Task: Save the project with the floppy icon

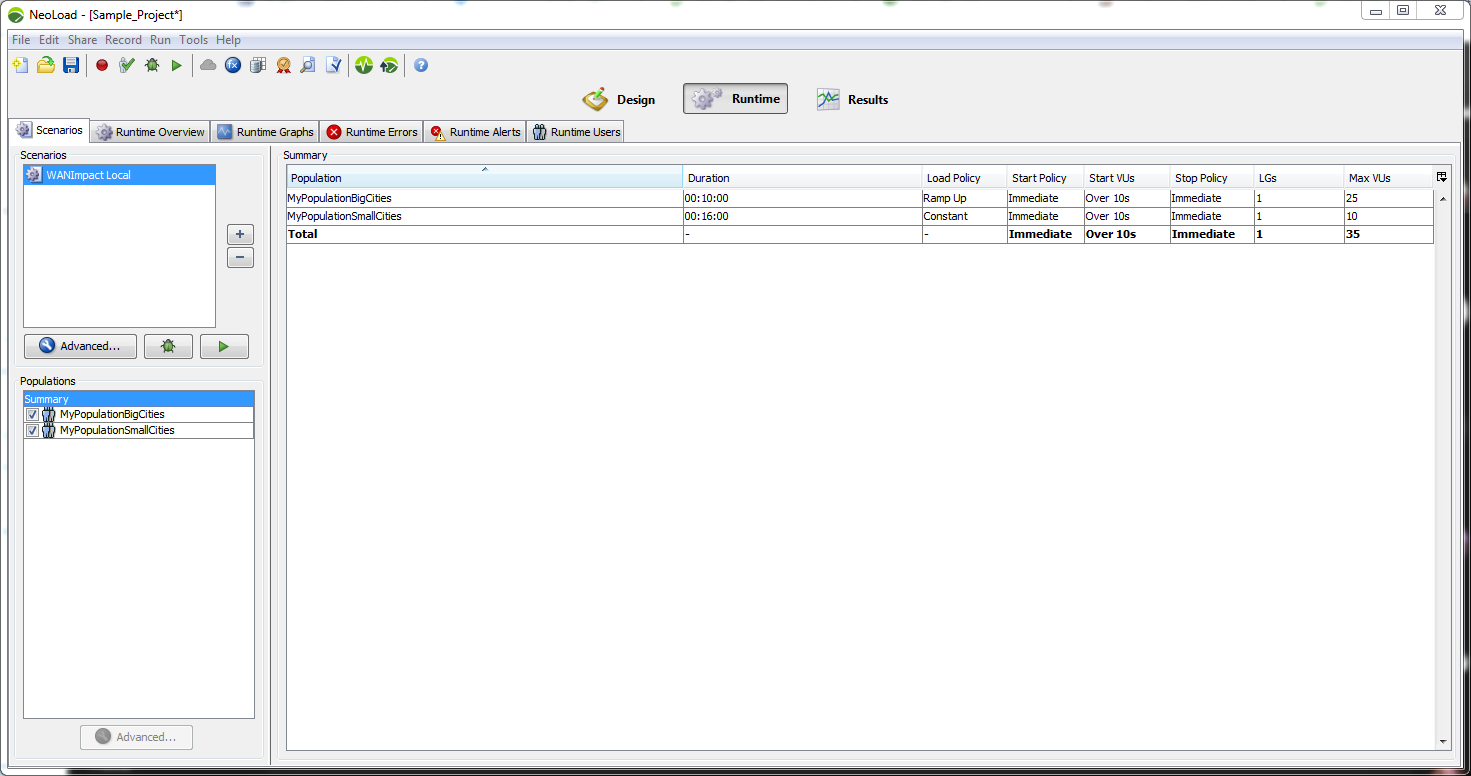Action: click(x=71, y=65)
